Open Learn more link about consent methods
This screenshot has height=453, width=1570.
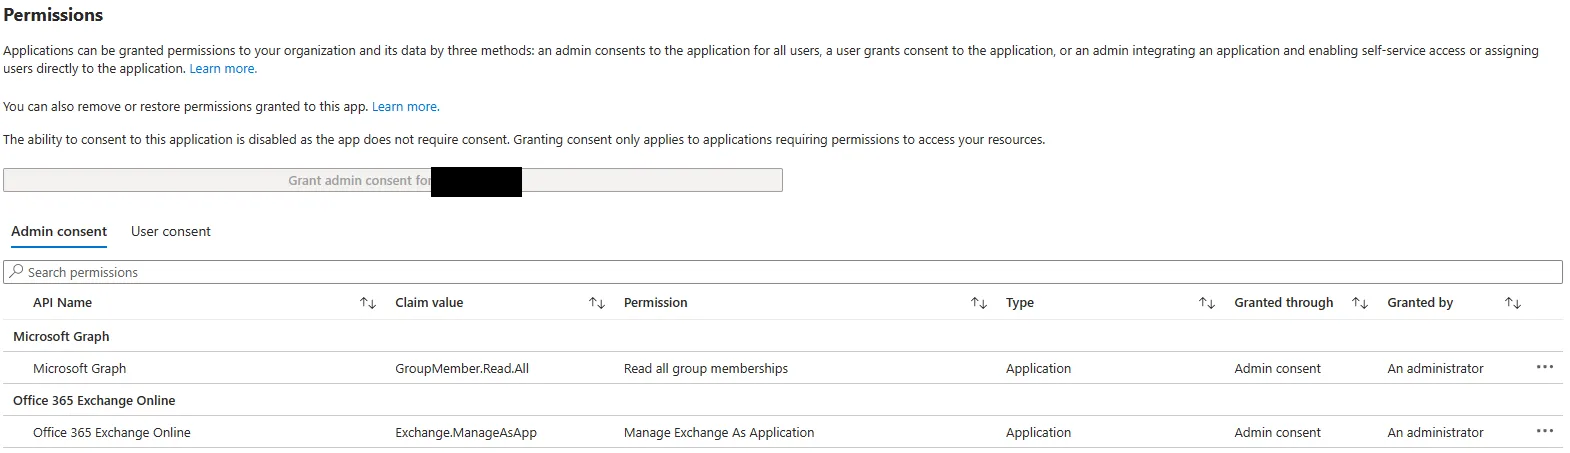point(223,69)
